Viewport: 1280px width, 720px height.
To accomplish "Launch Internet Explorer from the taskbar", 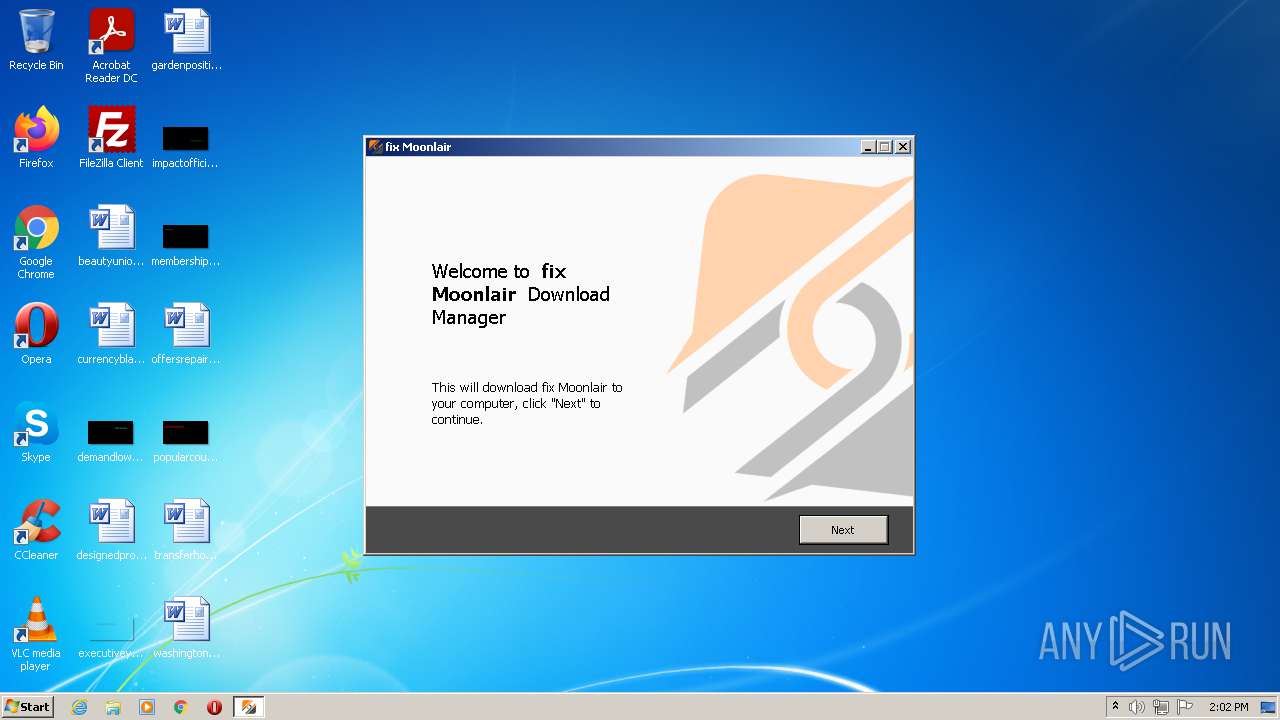I will (x=79, y=707).
